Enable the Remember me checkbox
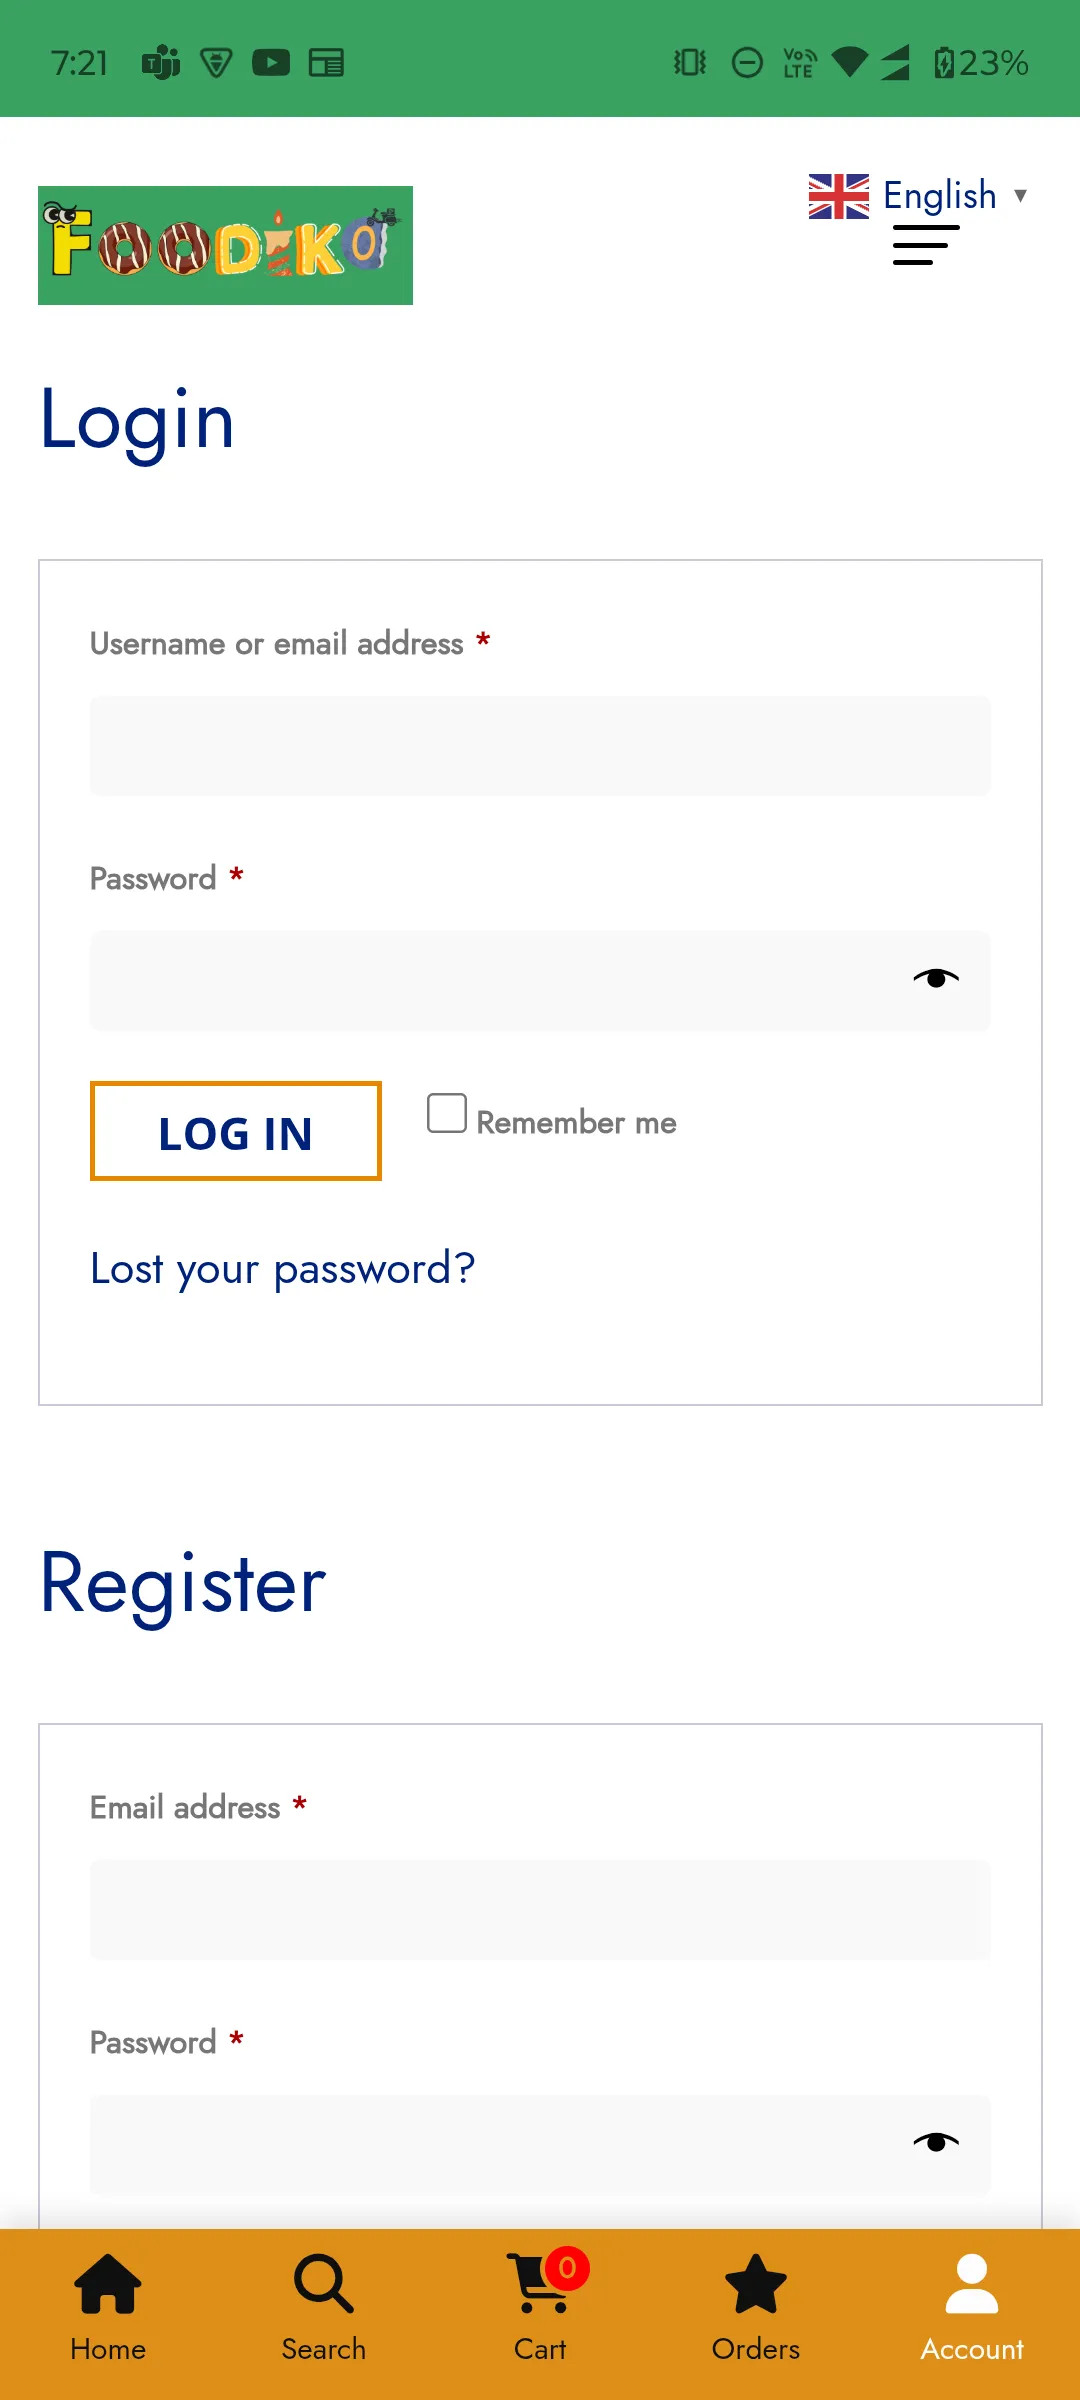1080x2400 pixels. [x=447, y=1113]
